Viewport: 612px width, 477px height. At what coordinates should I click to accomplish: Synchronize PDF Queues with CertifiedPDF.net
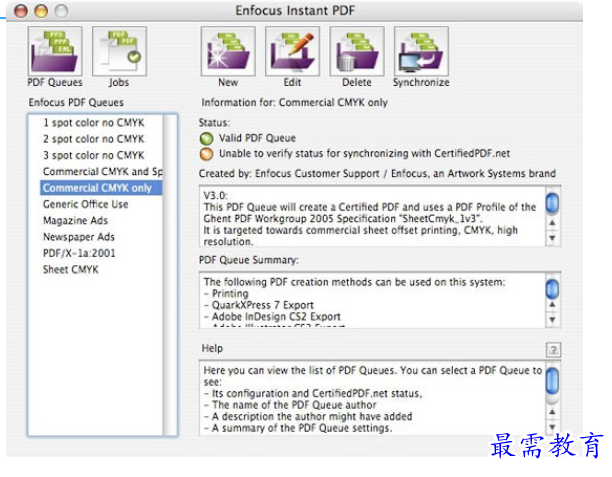tap(421, 51)
